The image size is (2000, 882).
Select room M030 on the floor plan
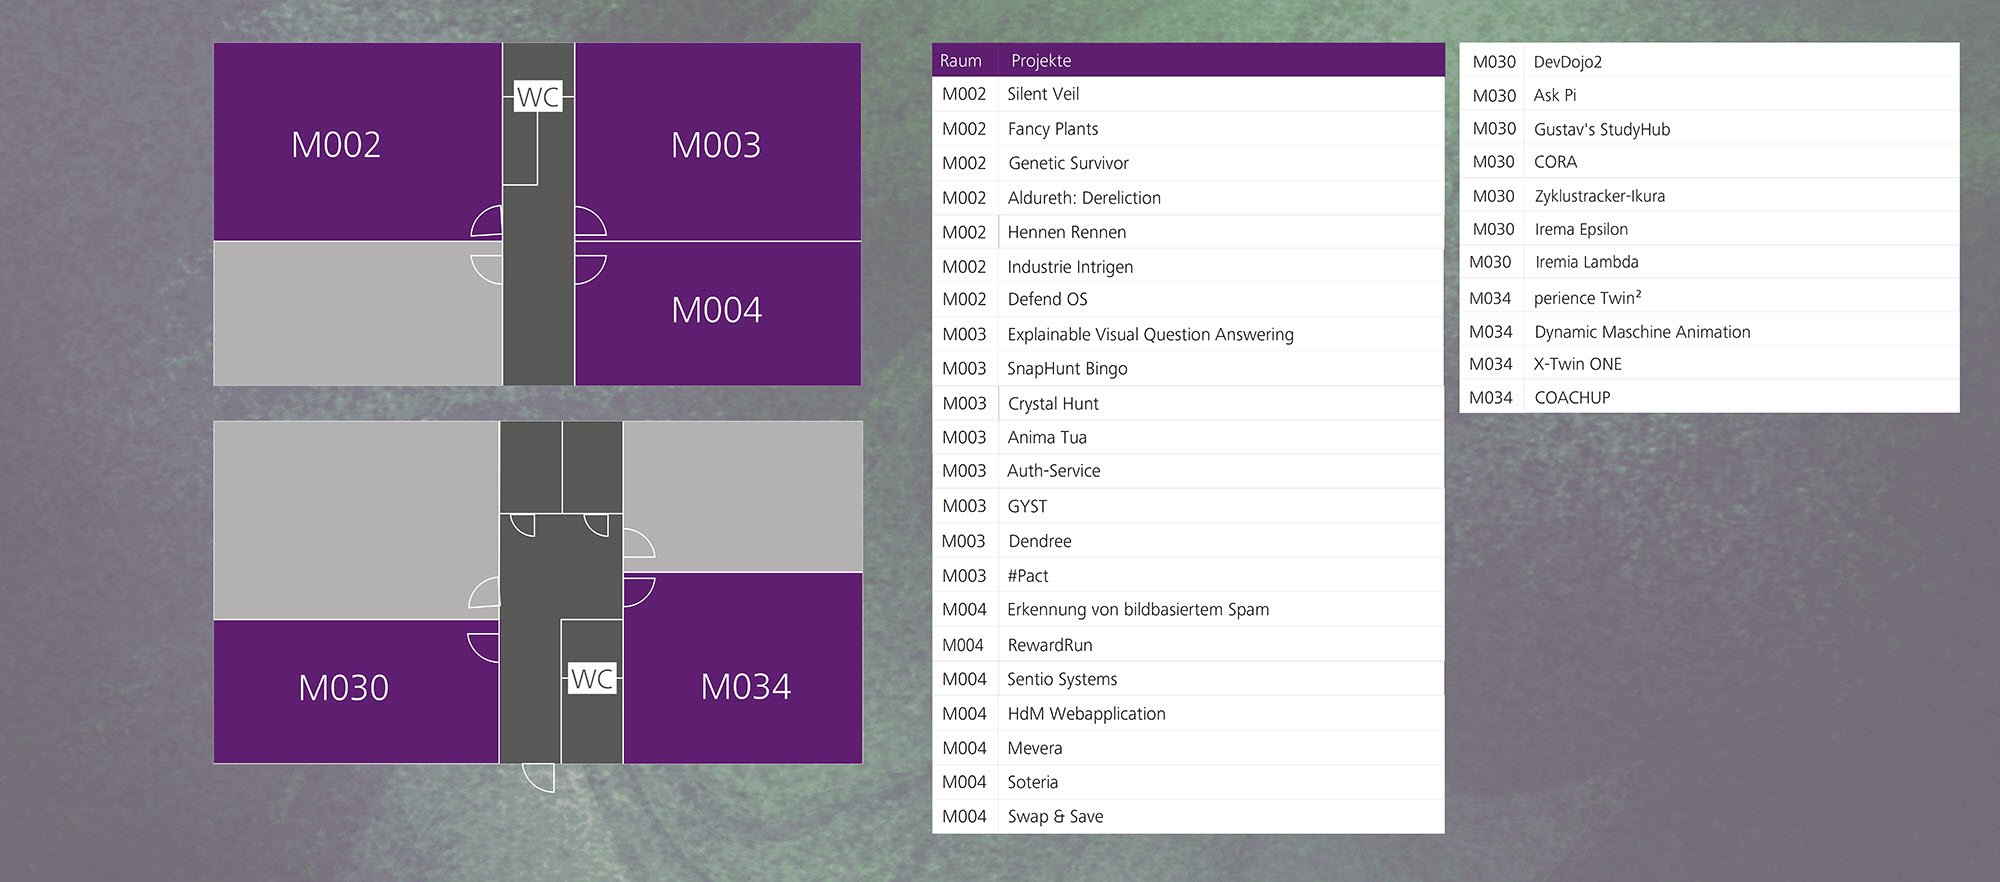click(343, 688)
